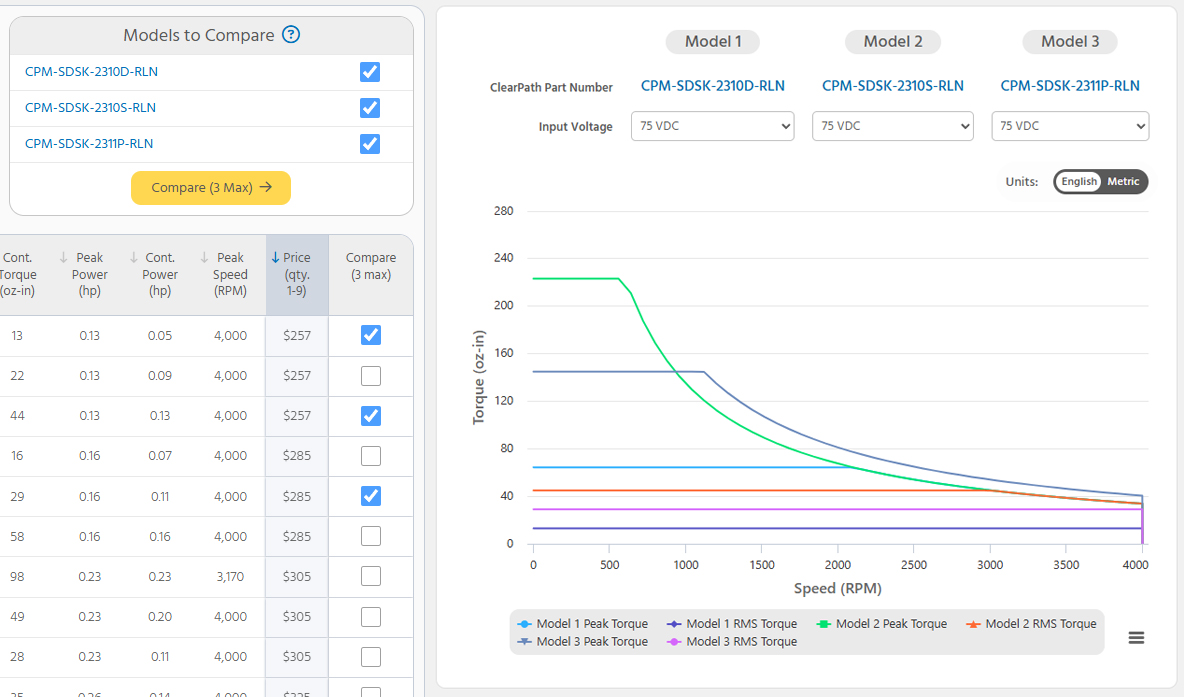Open Model 2 Input Voltage dropdown

tap(892, 126)
